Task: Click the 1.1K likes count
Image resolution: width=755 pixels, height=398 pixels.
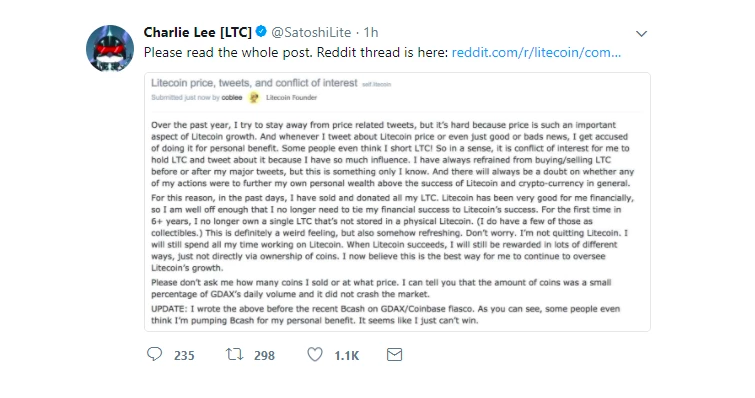Action: click(347, 356)
